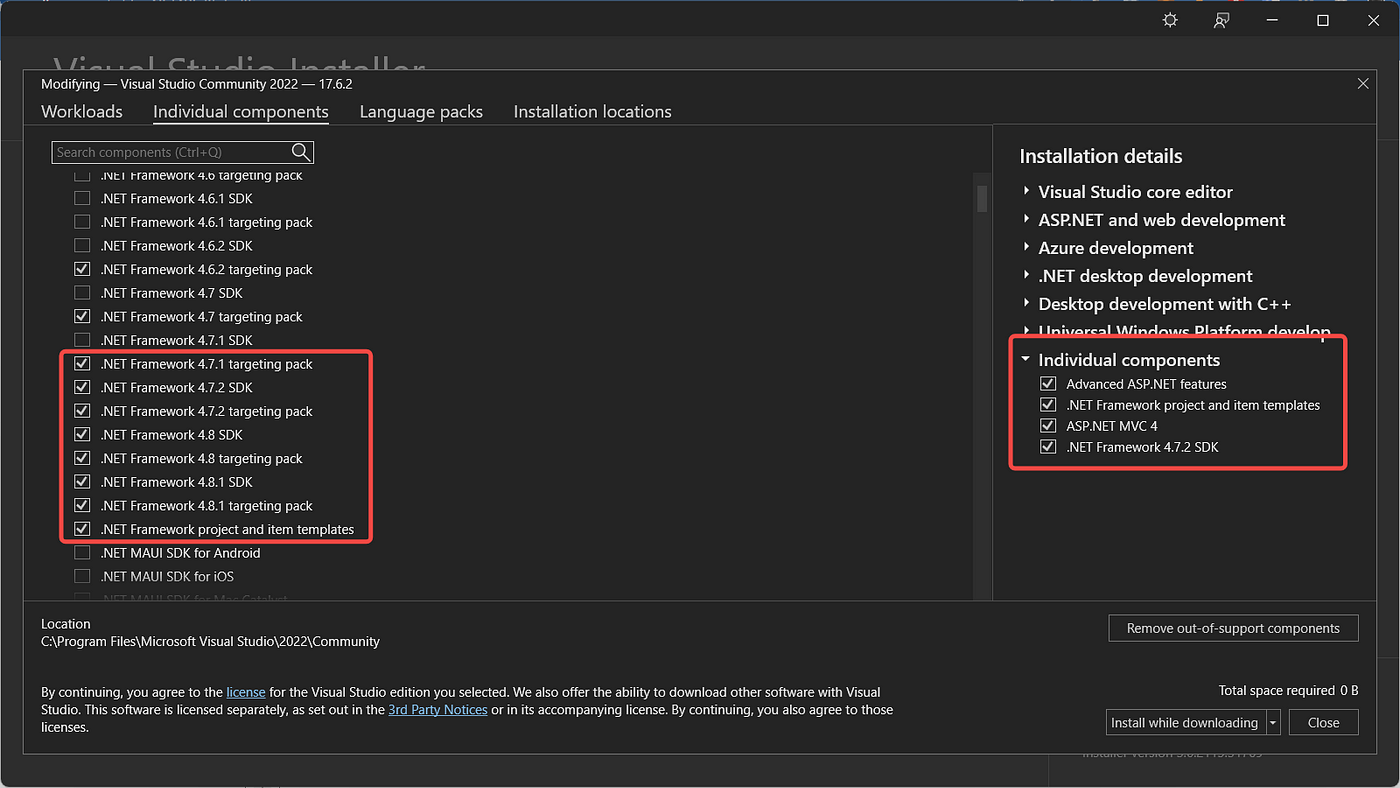Toggle .NET Framework 4.7.2 targeting pack checkbox
The image size is (1400, 788).
(82, 411)
